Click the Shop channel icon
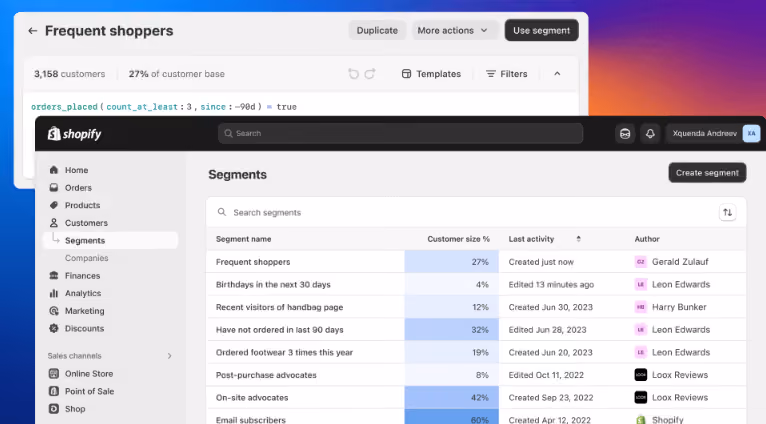Viewport: 766px width, 424px height. point(54,409)
